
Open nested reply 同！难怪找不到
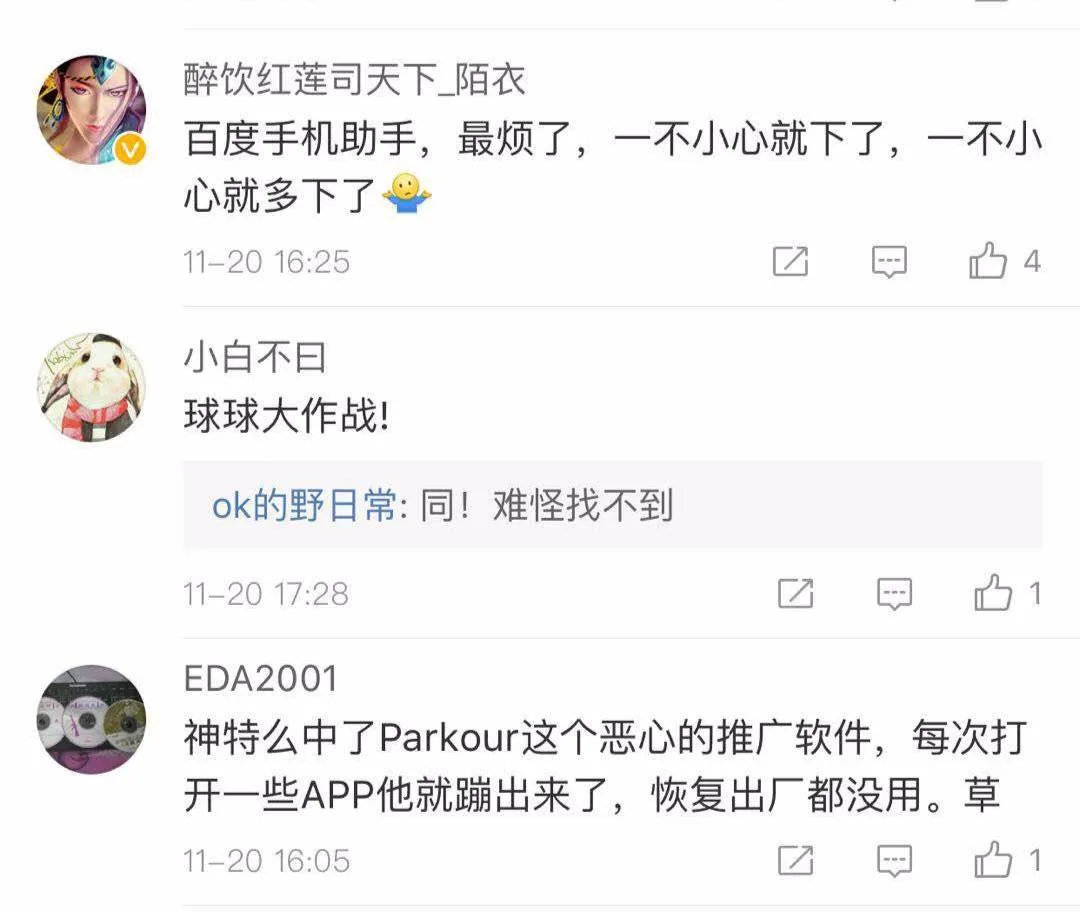[613, 506]
